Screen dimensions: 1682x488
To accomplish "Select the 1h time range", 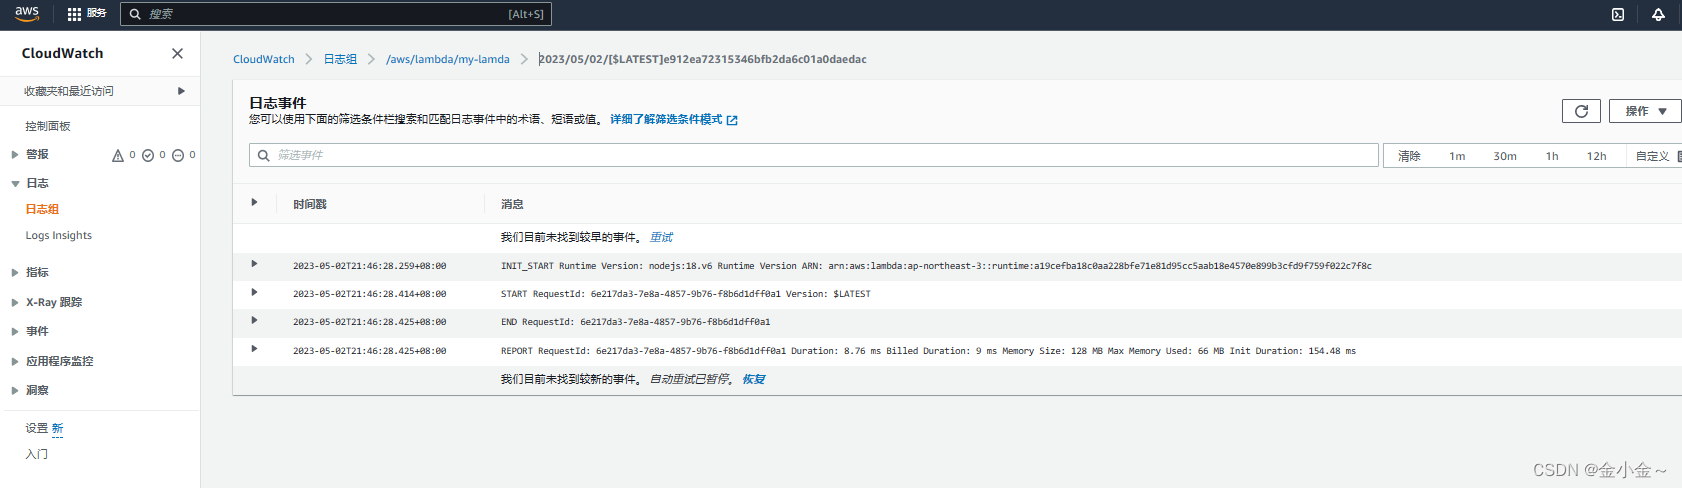I will [x=1552, y=156].
